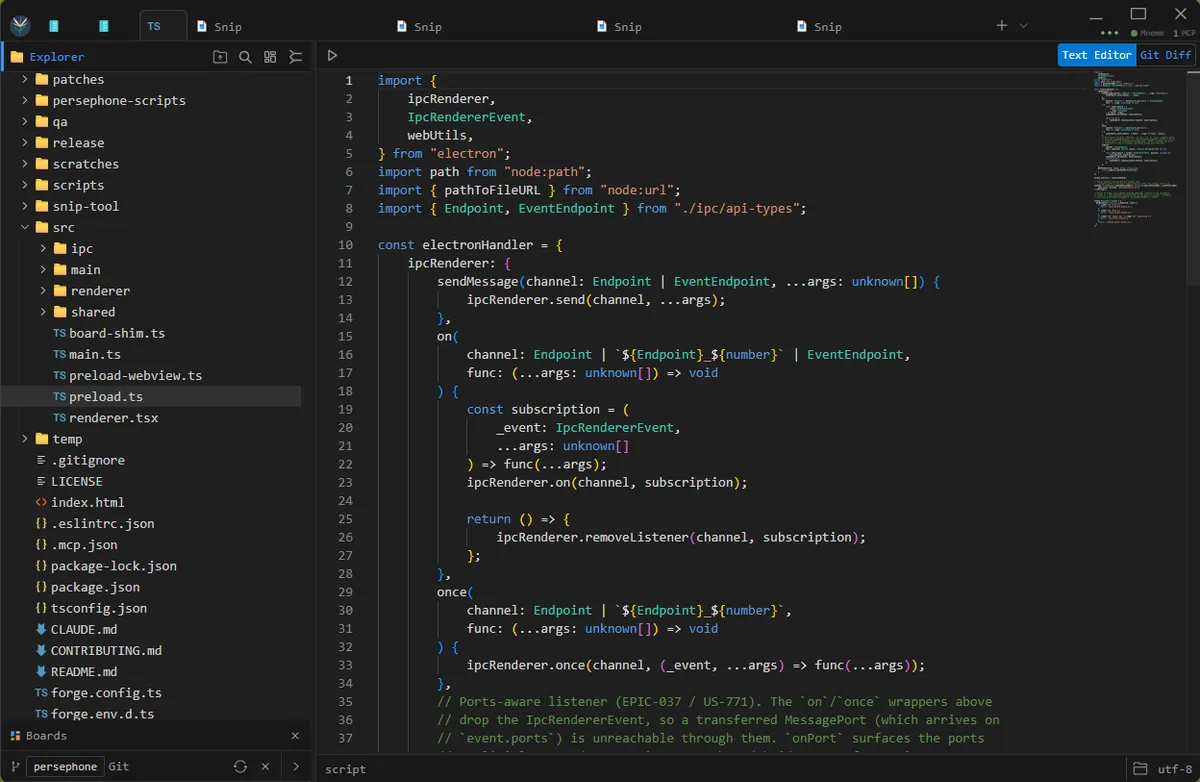Click the Git refresh sync icon
Image resolution: width=1200 pixels, height=782 pixels.
click(240, 767)
